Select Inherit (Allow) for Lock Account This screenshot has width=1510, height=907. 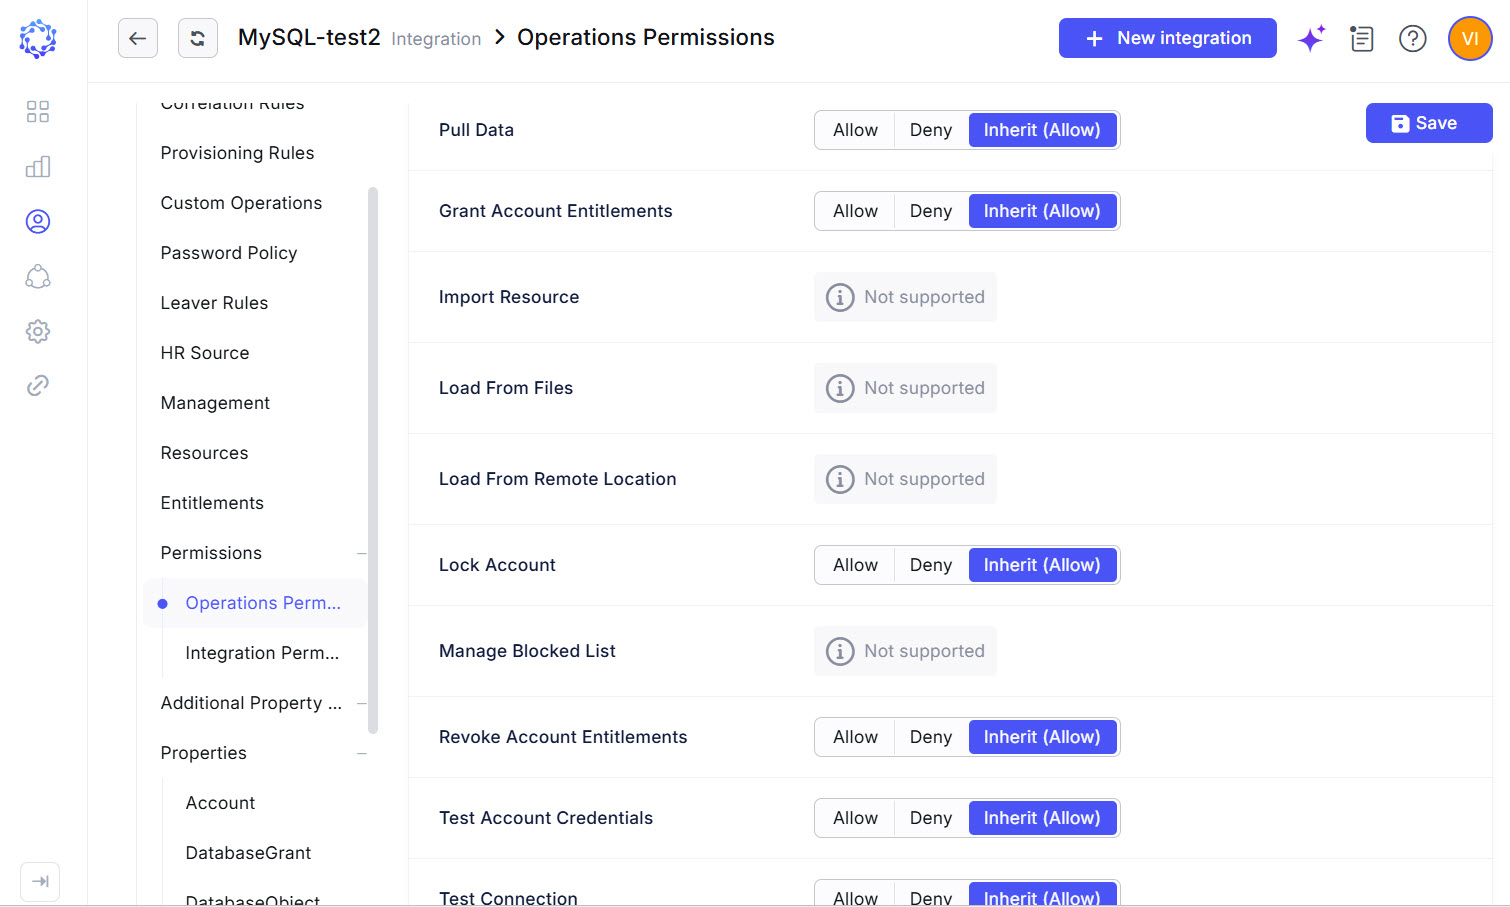click(x=1042, y=565)
